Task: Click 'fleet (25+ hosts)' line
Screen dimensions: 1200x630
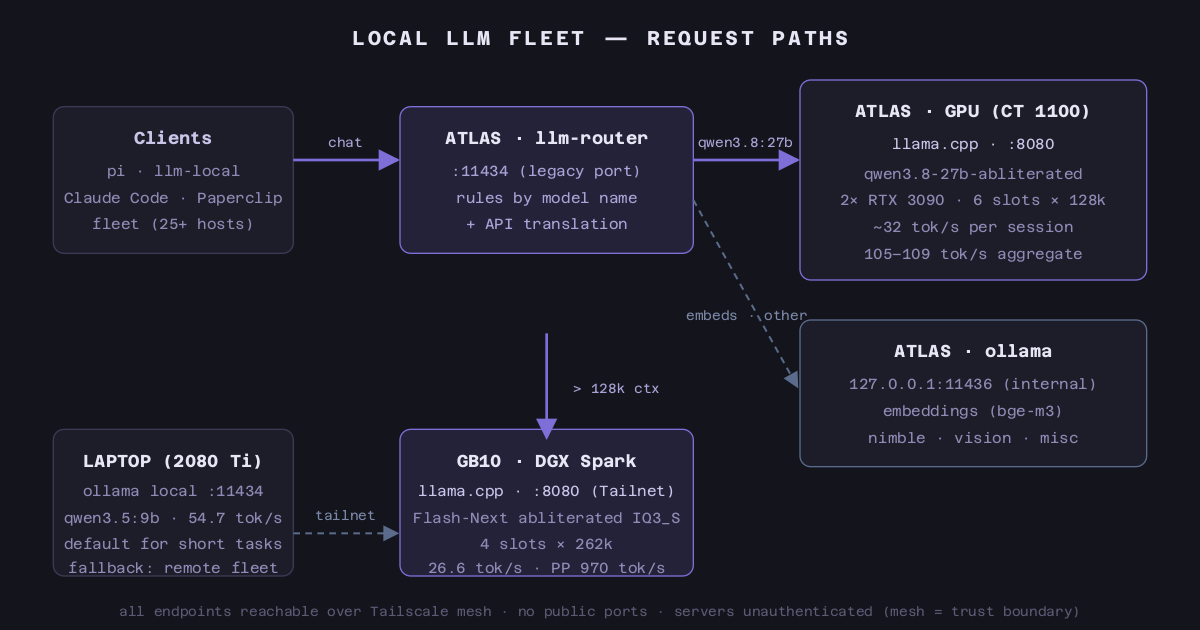Action: coord(173,224)
